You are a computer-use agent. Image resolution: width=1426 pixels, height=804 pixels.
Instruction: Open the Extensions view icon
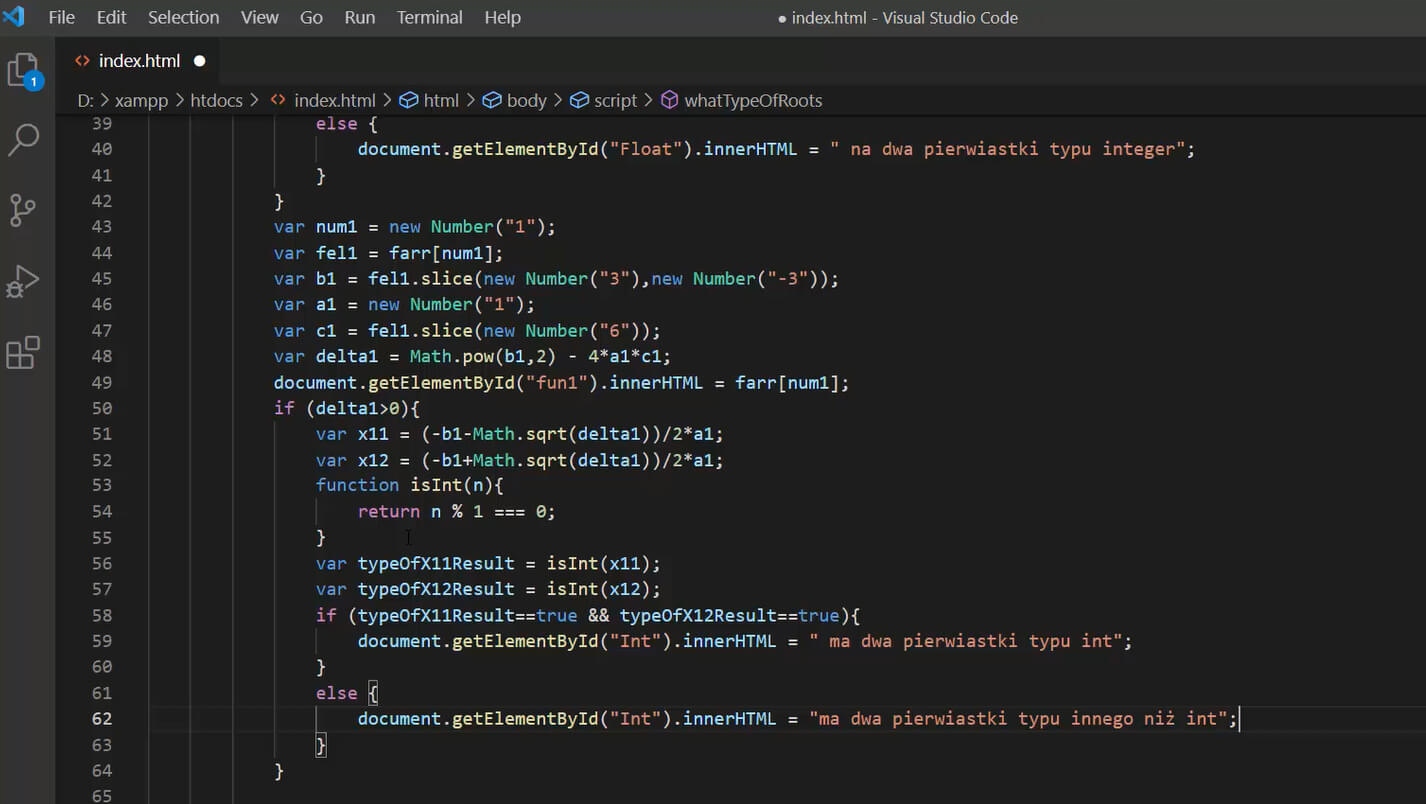coord(24,353)
